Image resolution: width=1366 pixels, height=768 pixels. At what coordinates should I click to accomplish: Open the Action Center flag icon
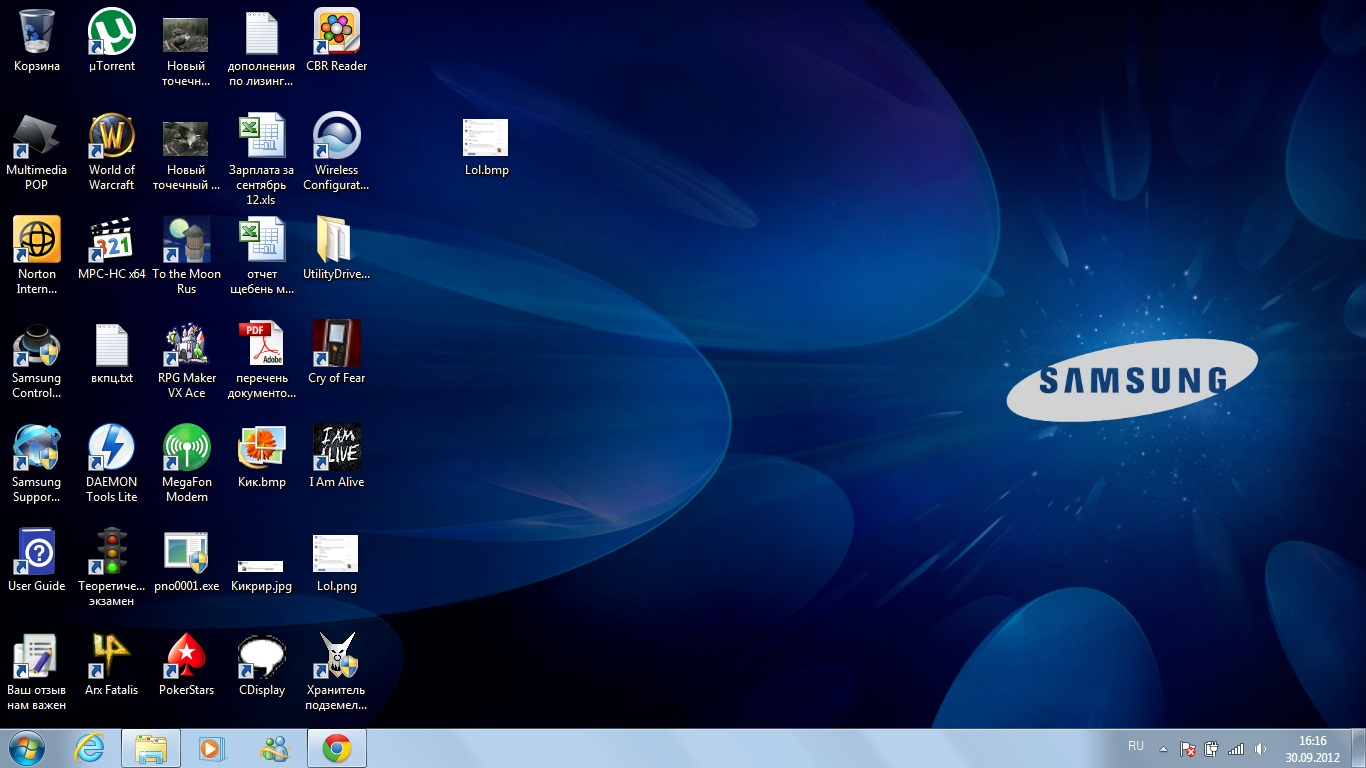click(1188, 748)
